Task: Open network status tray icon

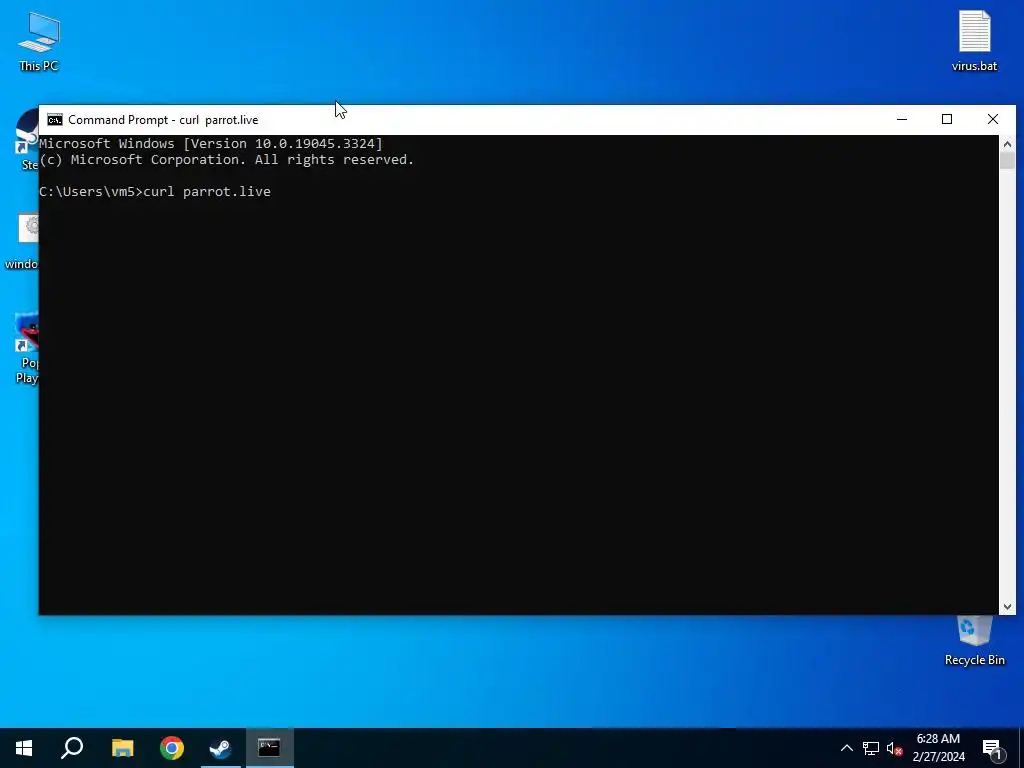Action: 871,748
